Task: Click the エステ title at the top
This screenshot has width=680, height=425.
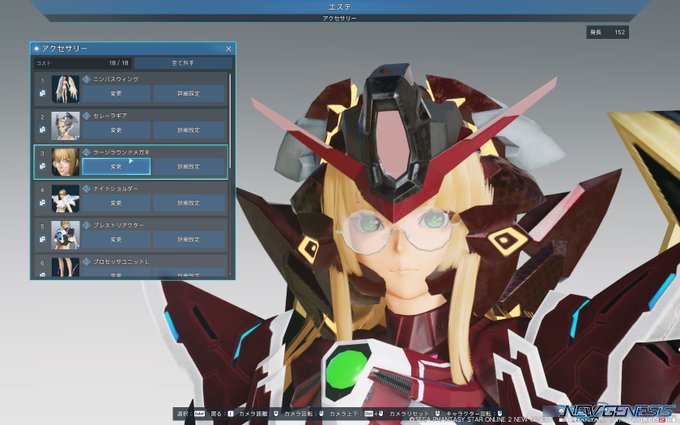Action: click(x=340, y=7)
